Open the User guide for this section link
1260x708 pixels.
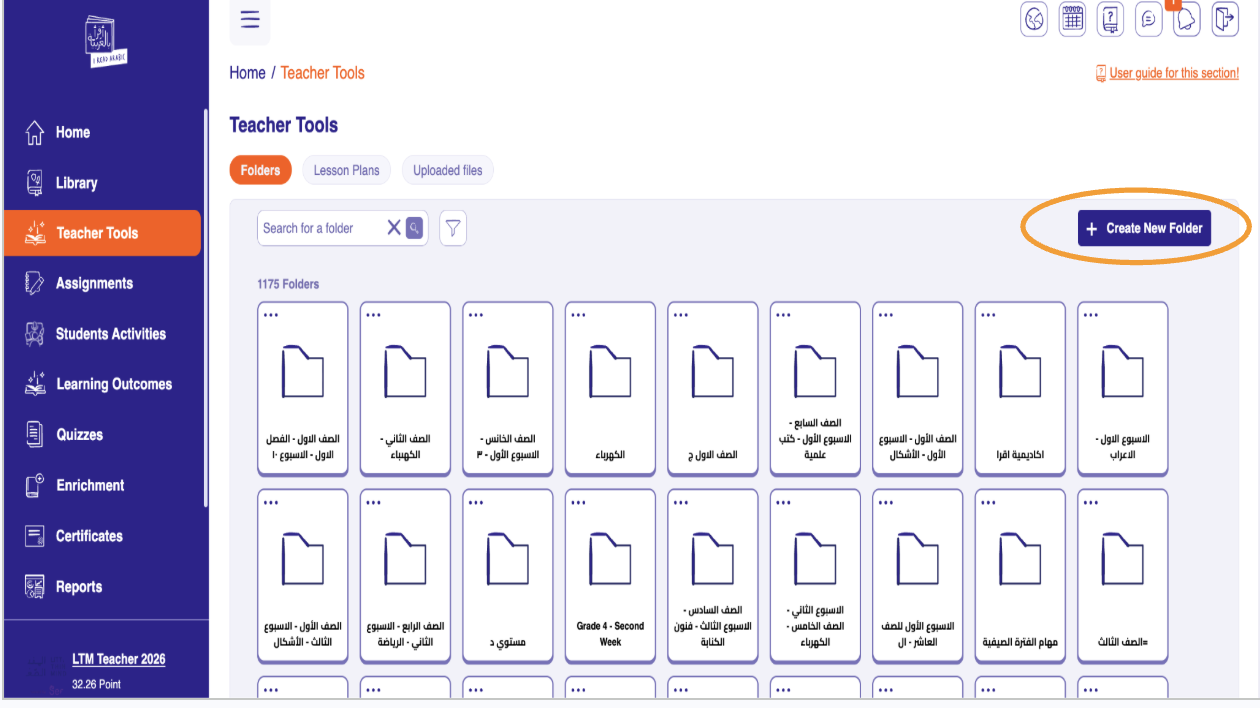pyautogui.click(x=1173, y=73)
